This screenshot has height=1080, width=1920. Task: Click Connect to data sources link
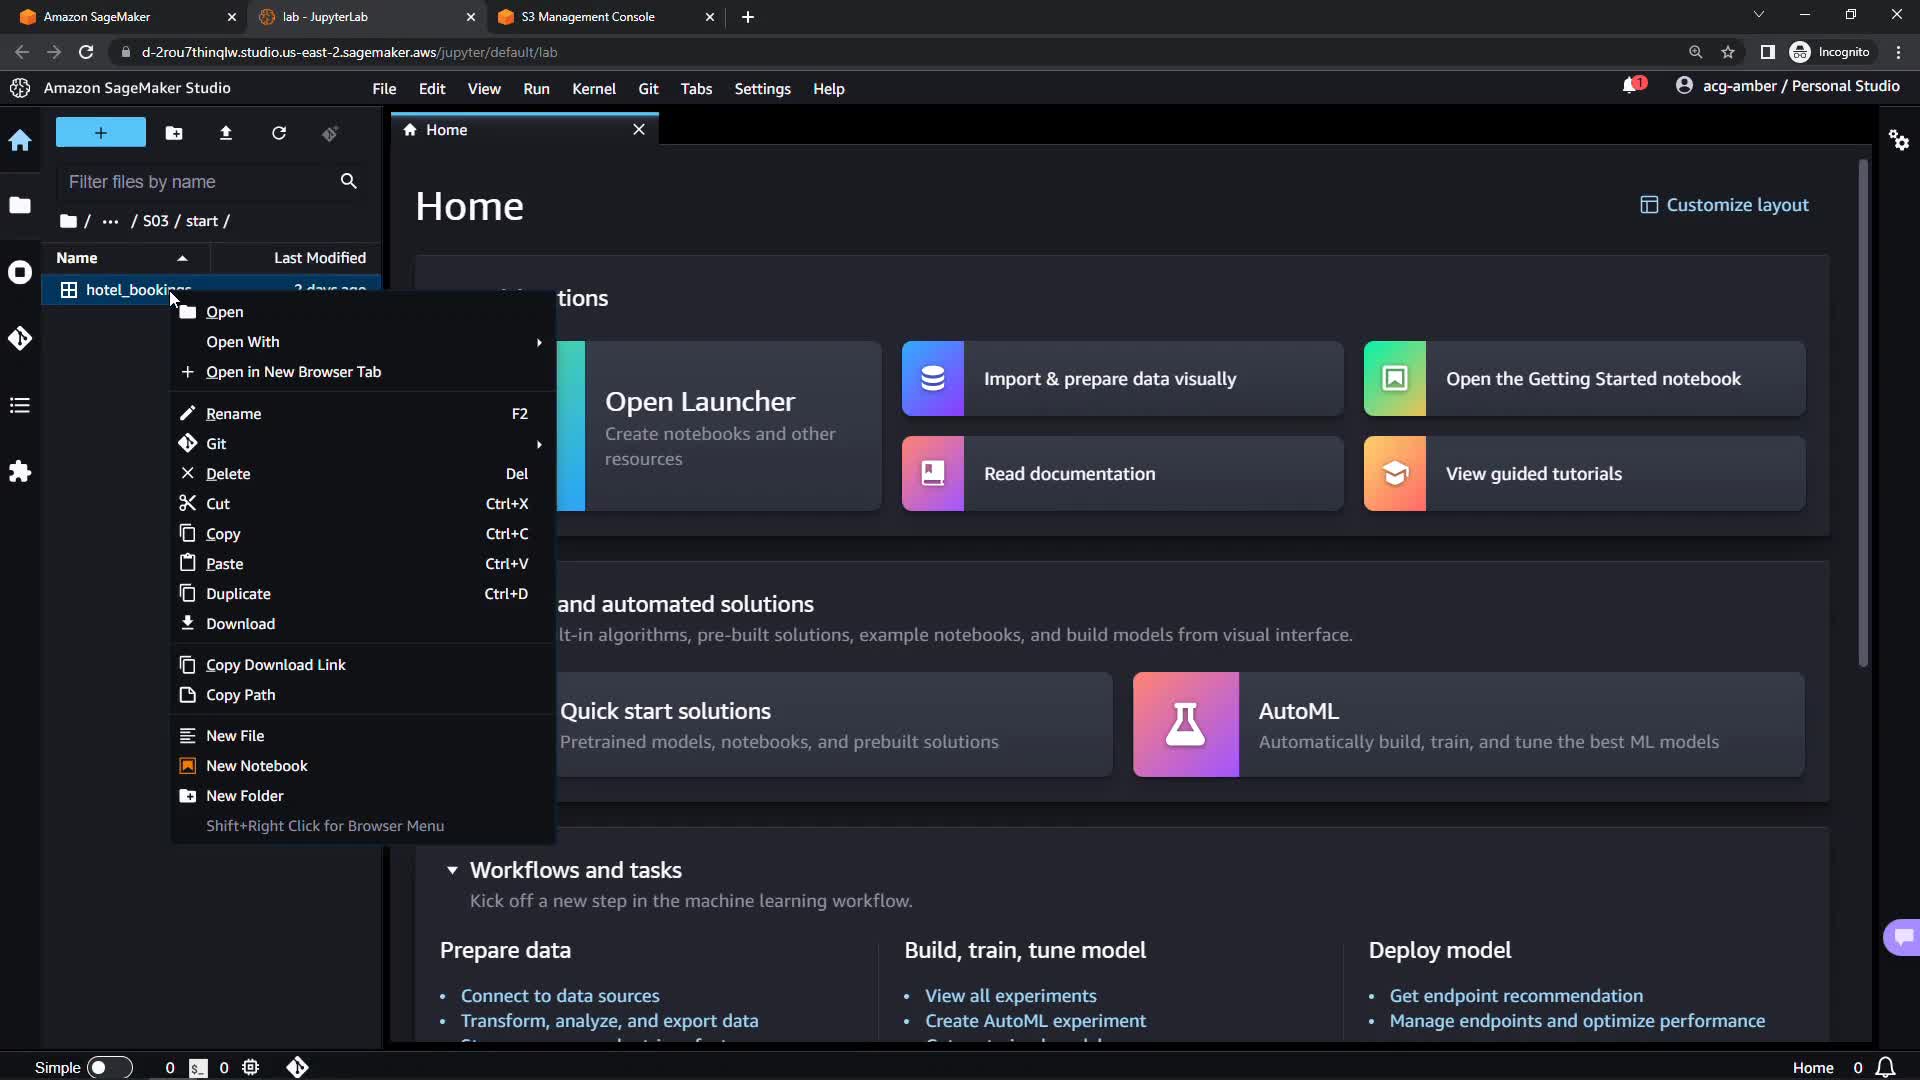[x=560, y=996]
